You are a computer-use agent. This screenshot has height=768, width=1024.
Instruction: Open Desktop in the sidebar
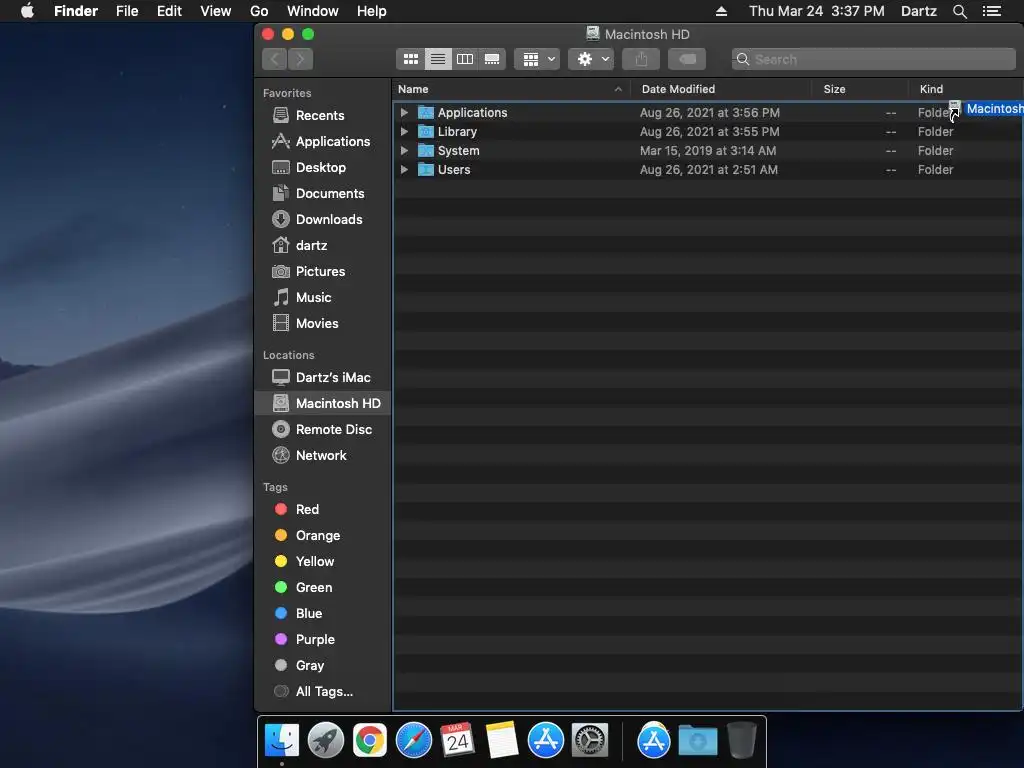pyautogui.click(x=323, y=167)
